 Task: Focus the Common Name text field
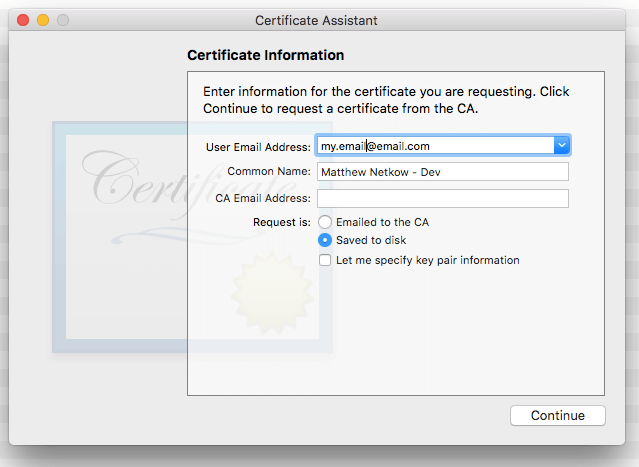[x=443, y=172]
